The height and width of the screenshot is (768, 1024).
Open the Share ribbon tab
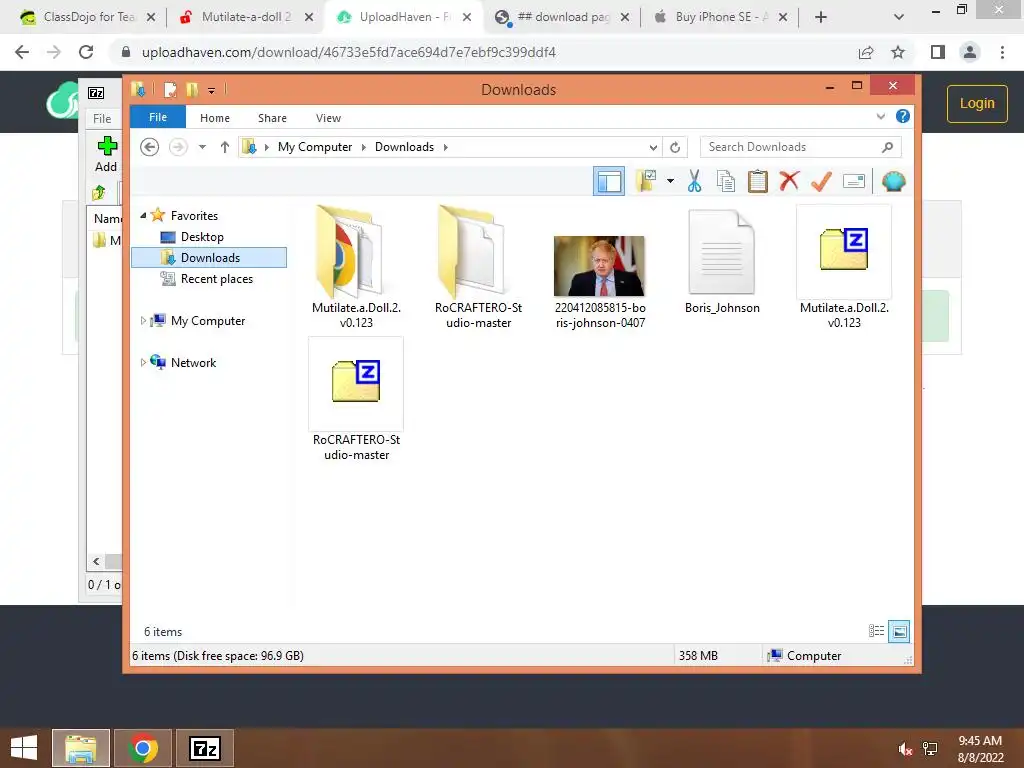point(272,118)
